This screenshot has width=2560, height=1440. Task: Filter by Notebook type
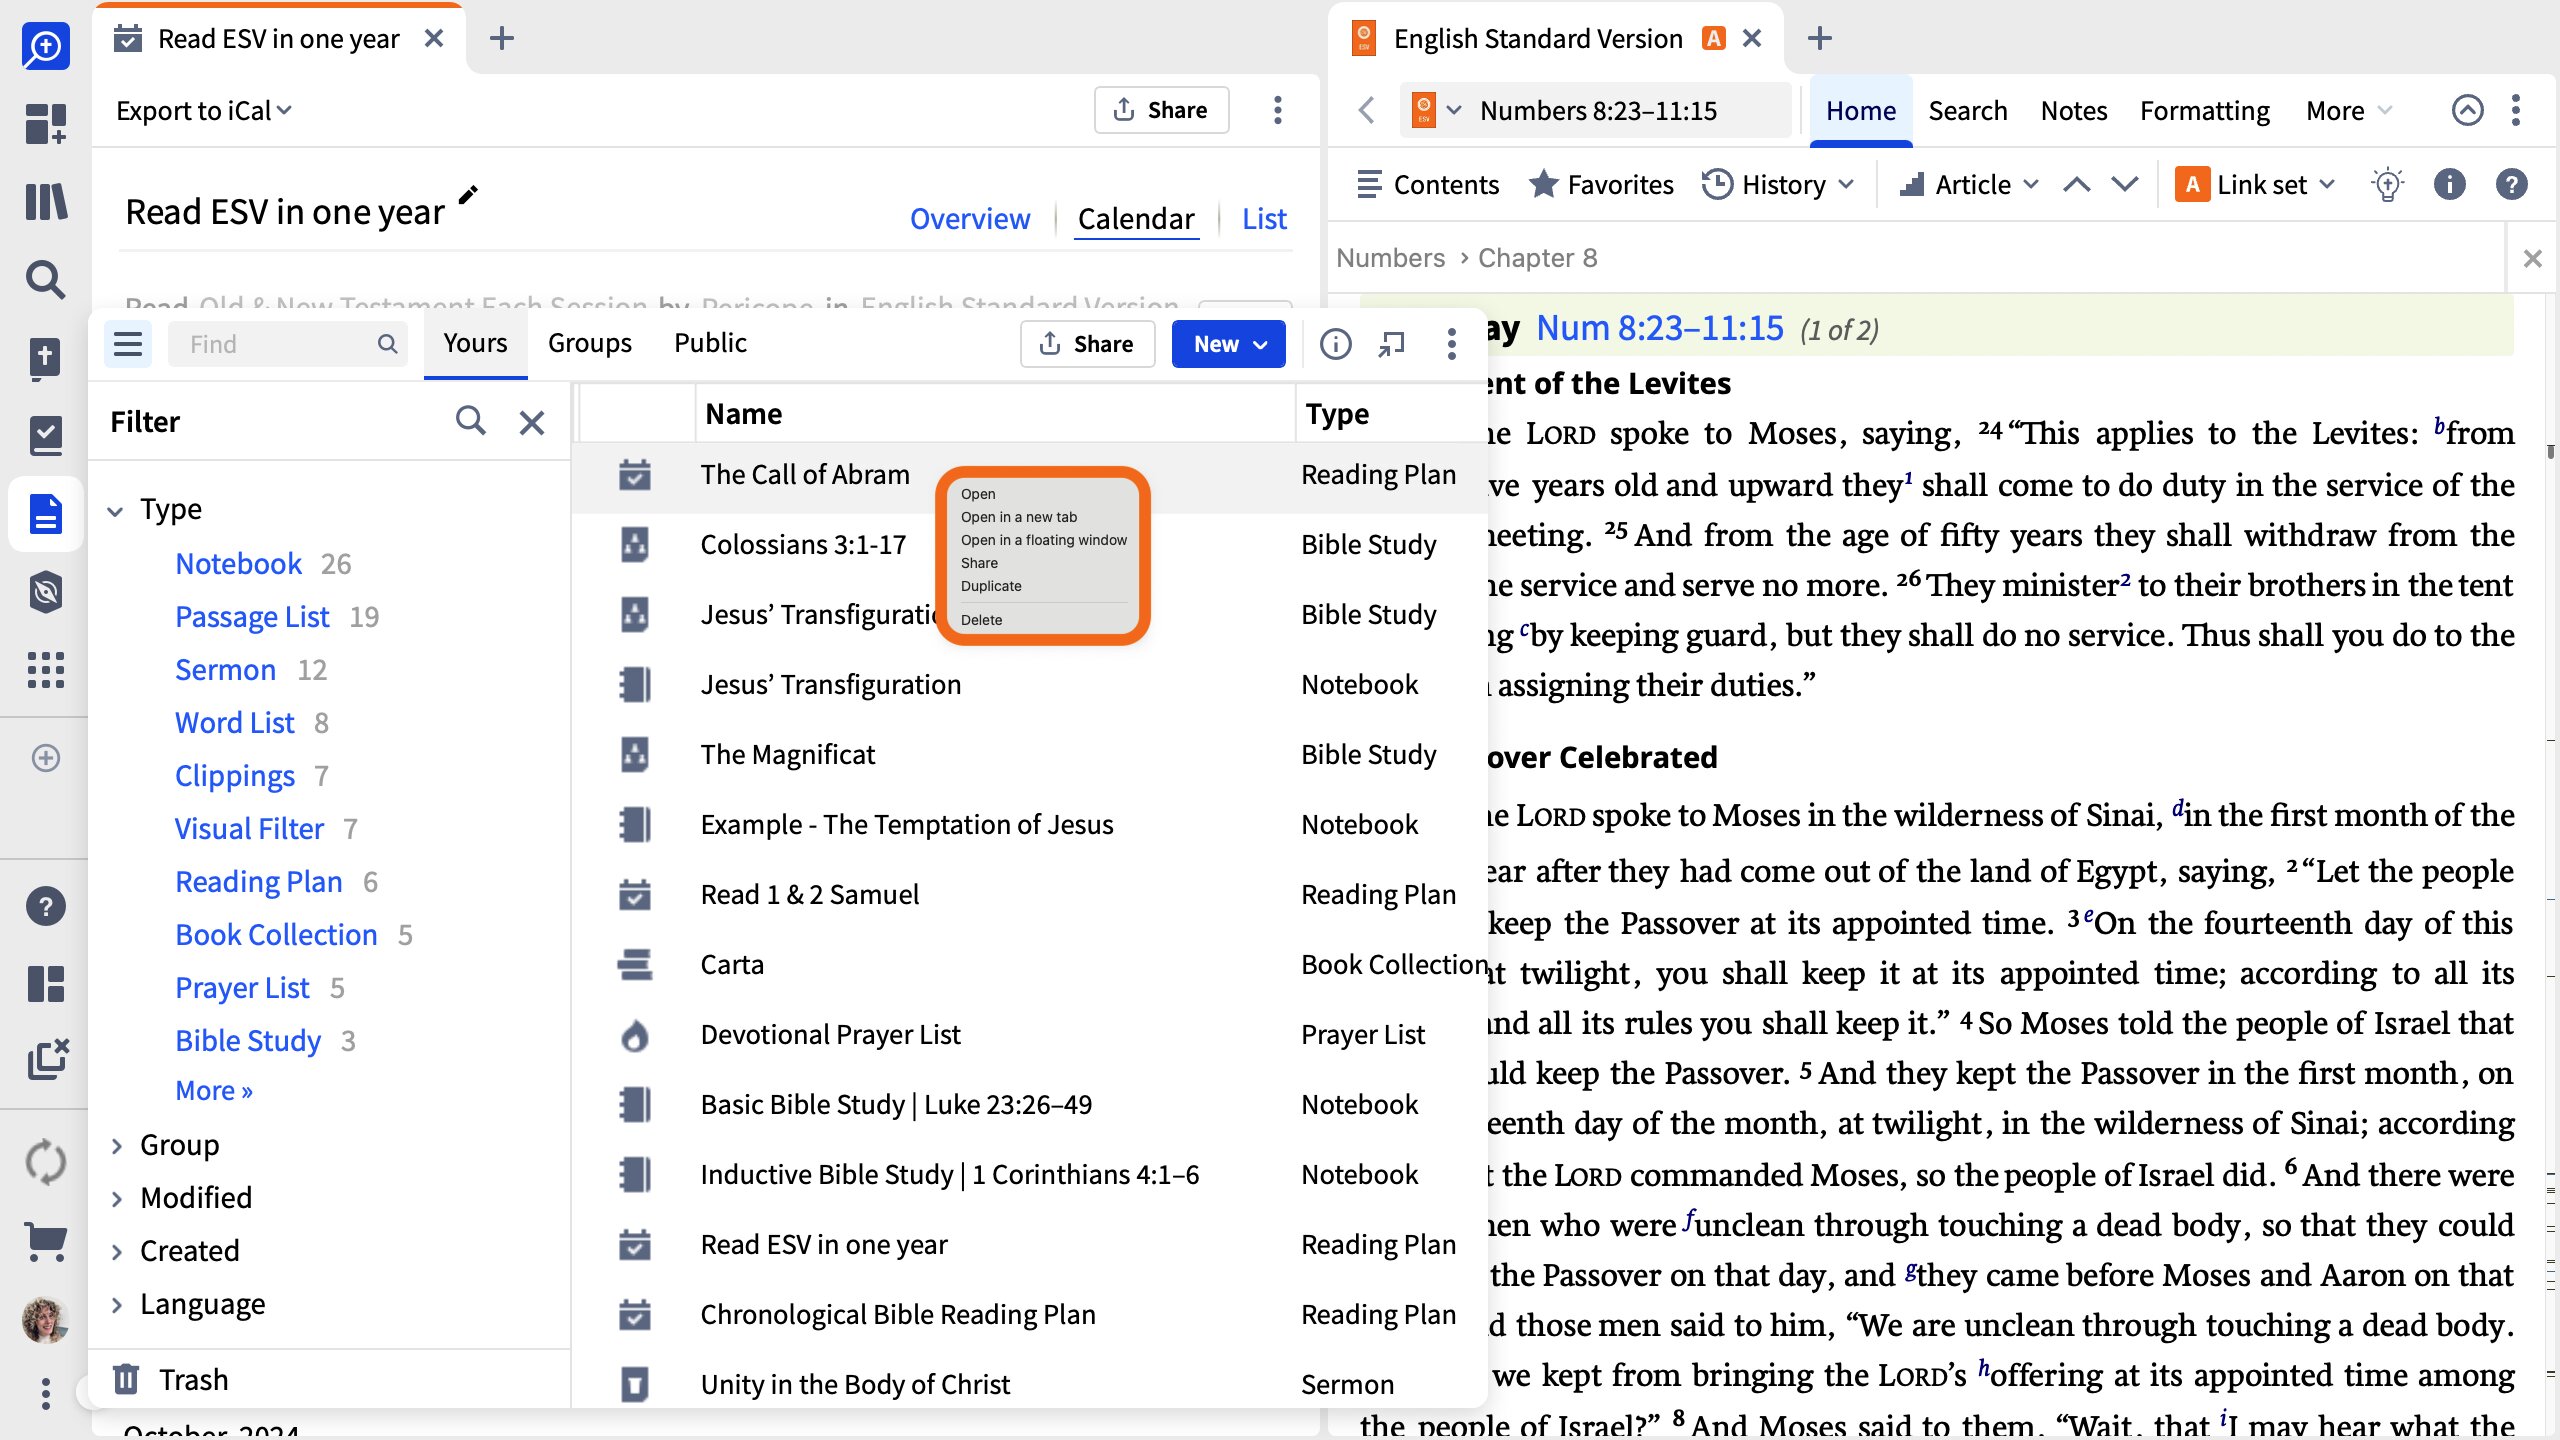pyautogui.click(x=238, y=564)
